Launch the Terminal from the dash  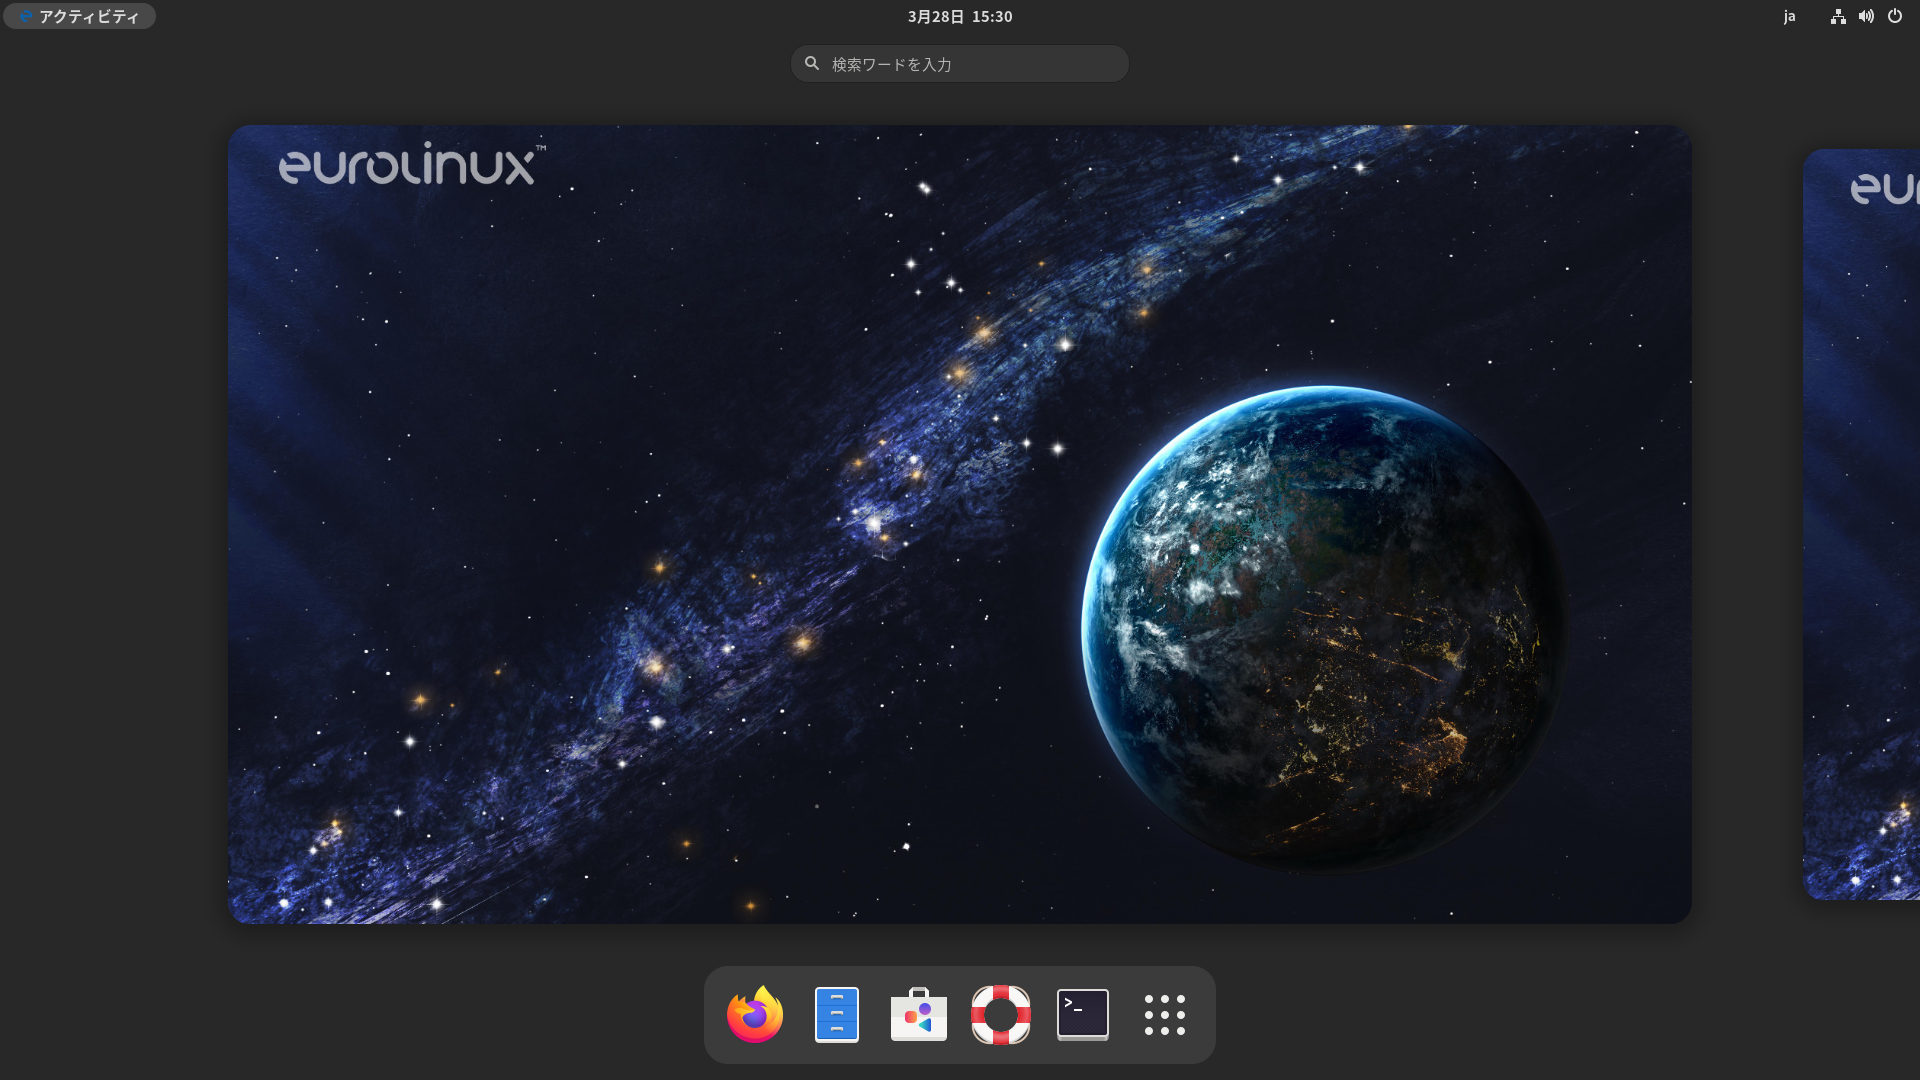point(1083,1015)
